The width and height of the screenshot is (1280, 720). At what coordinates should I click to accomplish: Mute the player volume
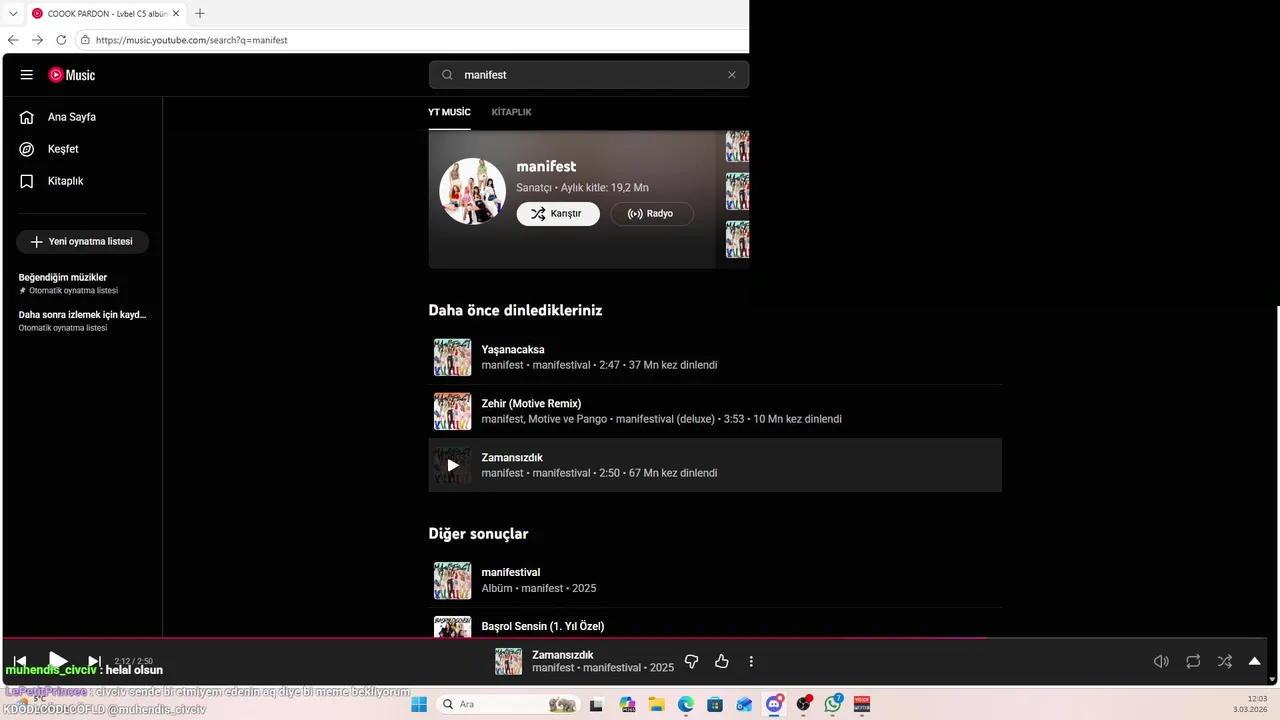[1161, 661]
